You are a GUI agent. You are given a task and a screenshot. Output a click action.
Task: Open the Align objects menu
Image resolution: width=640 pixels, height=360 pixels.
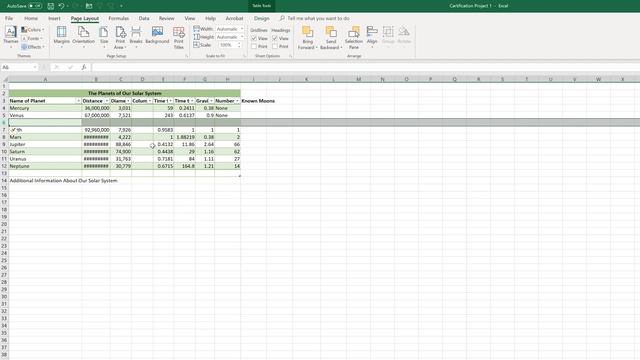(x=372, y=37)
